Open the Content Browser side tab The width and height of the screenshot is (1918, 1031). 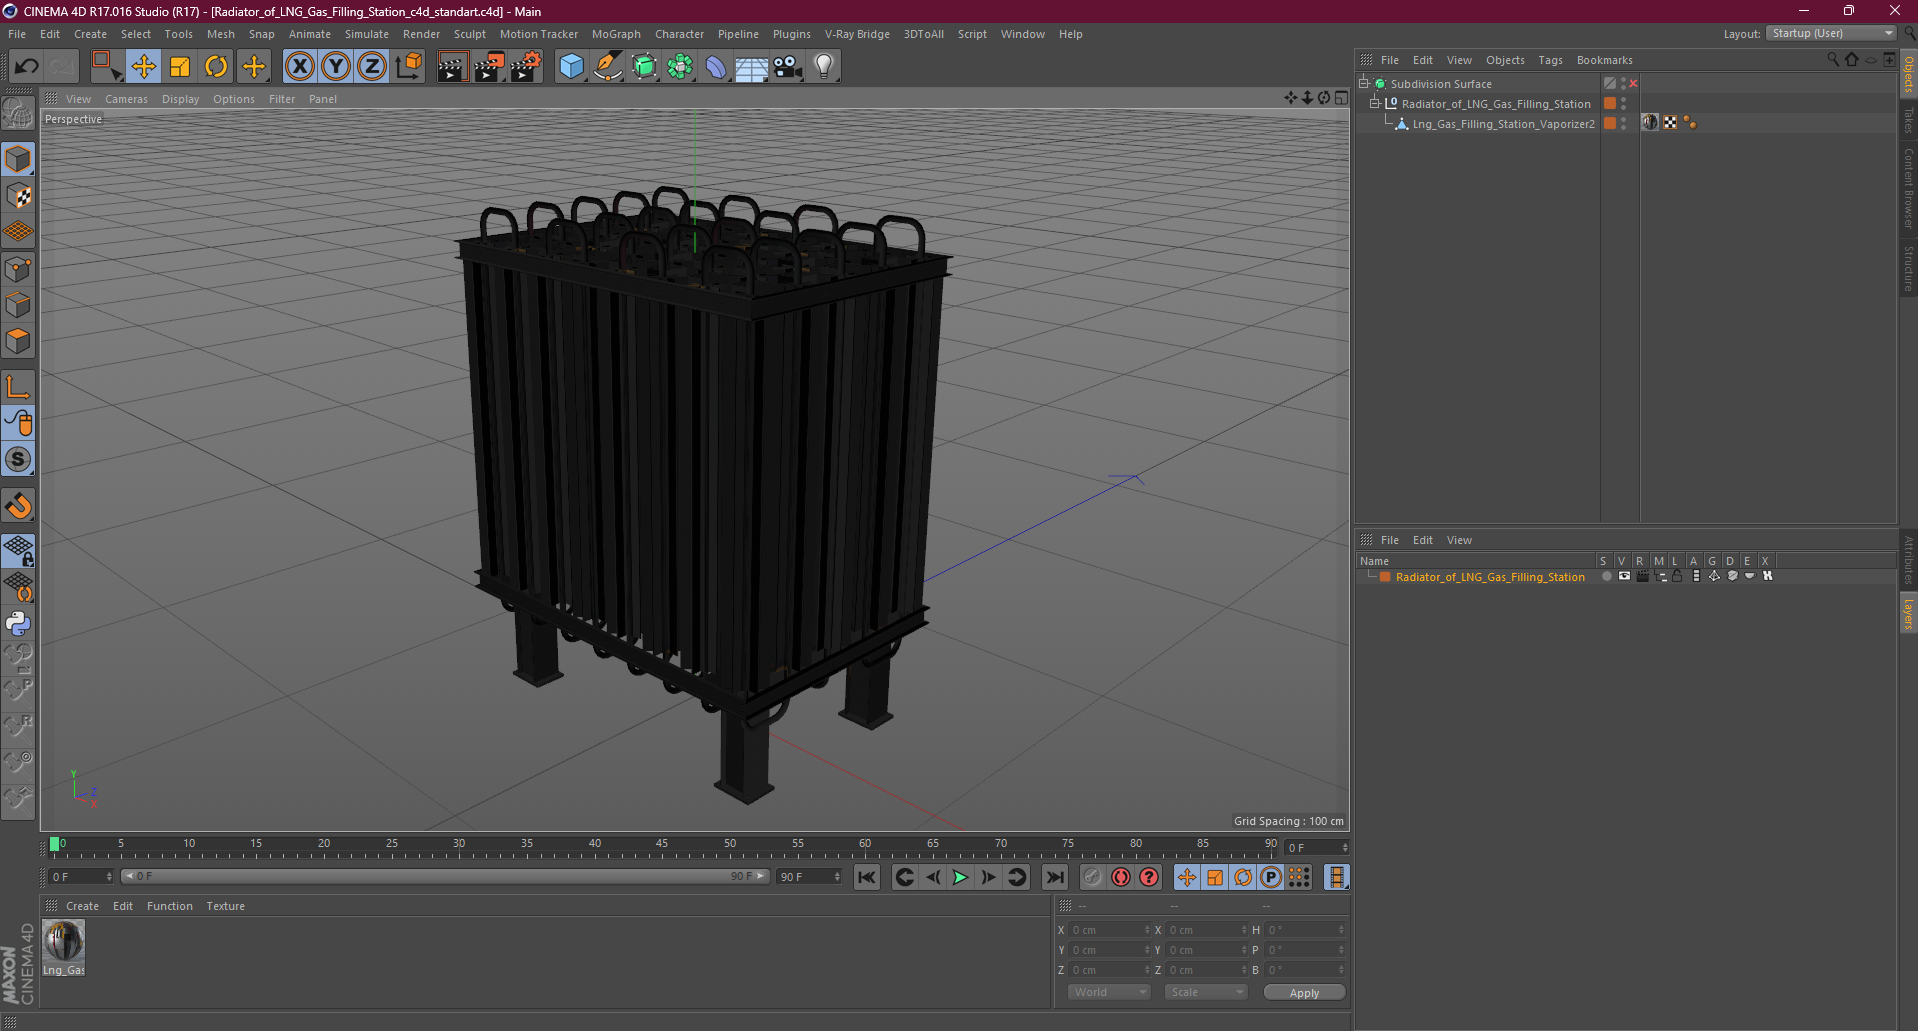click(1908, 188)
